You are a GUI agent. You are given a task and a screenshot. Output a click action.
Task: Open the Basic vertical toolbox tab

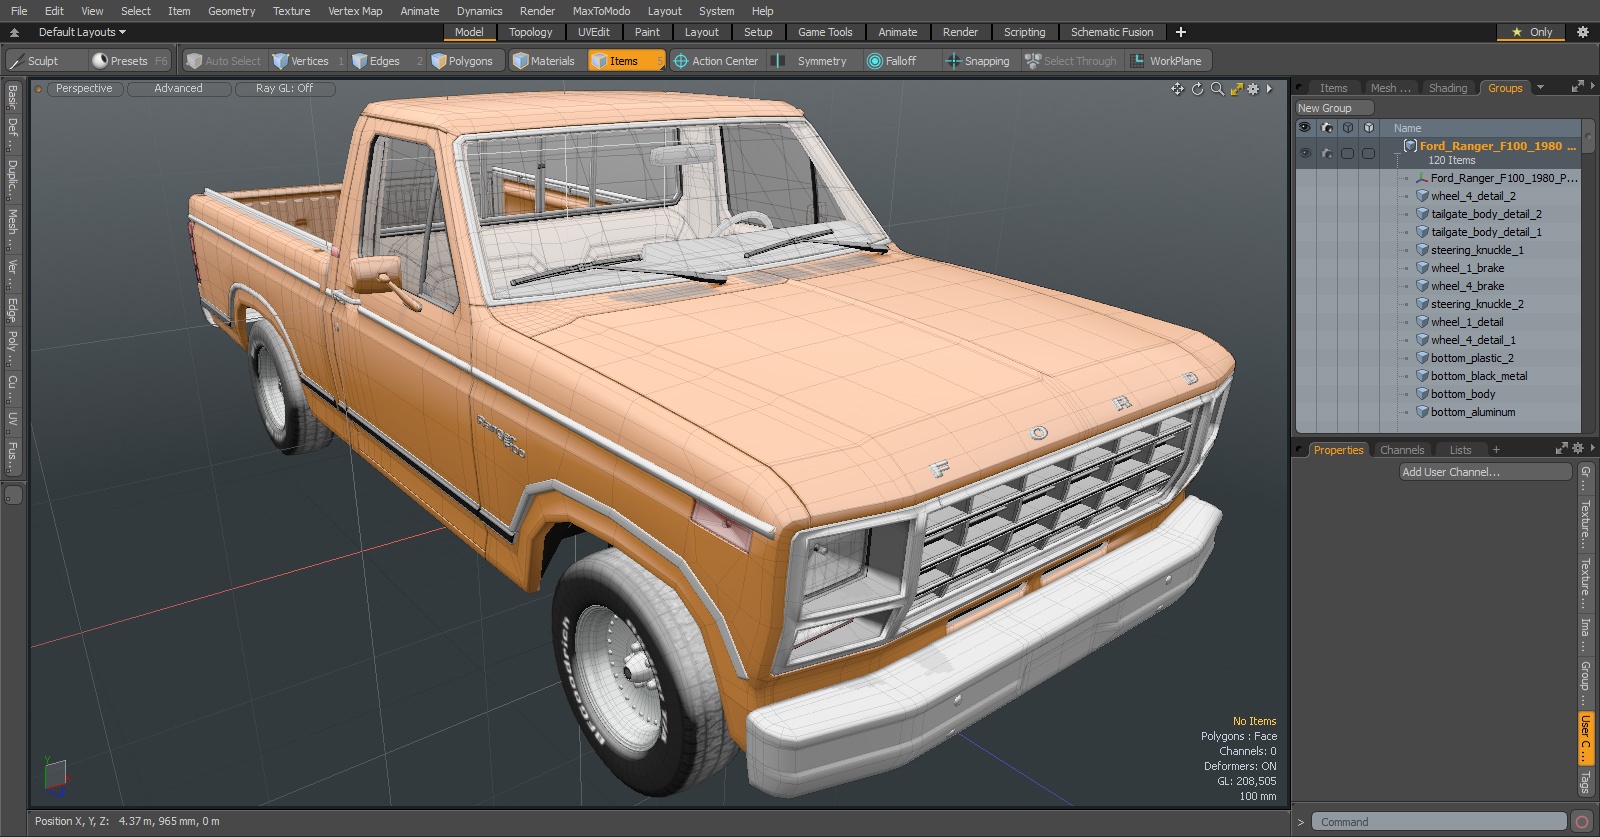[x=12, y=96]
